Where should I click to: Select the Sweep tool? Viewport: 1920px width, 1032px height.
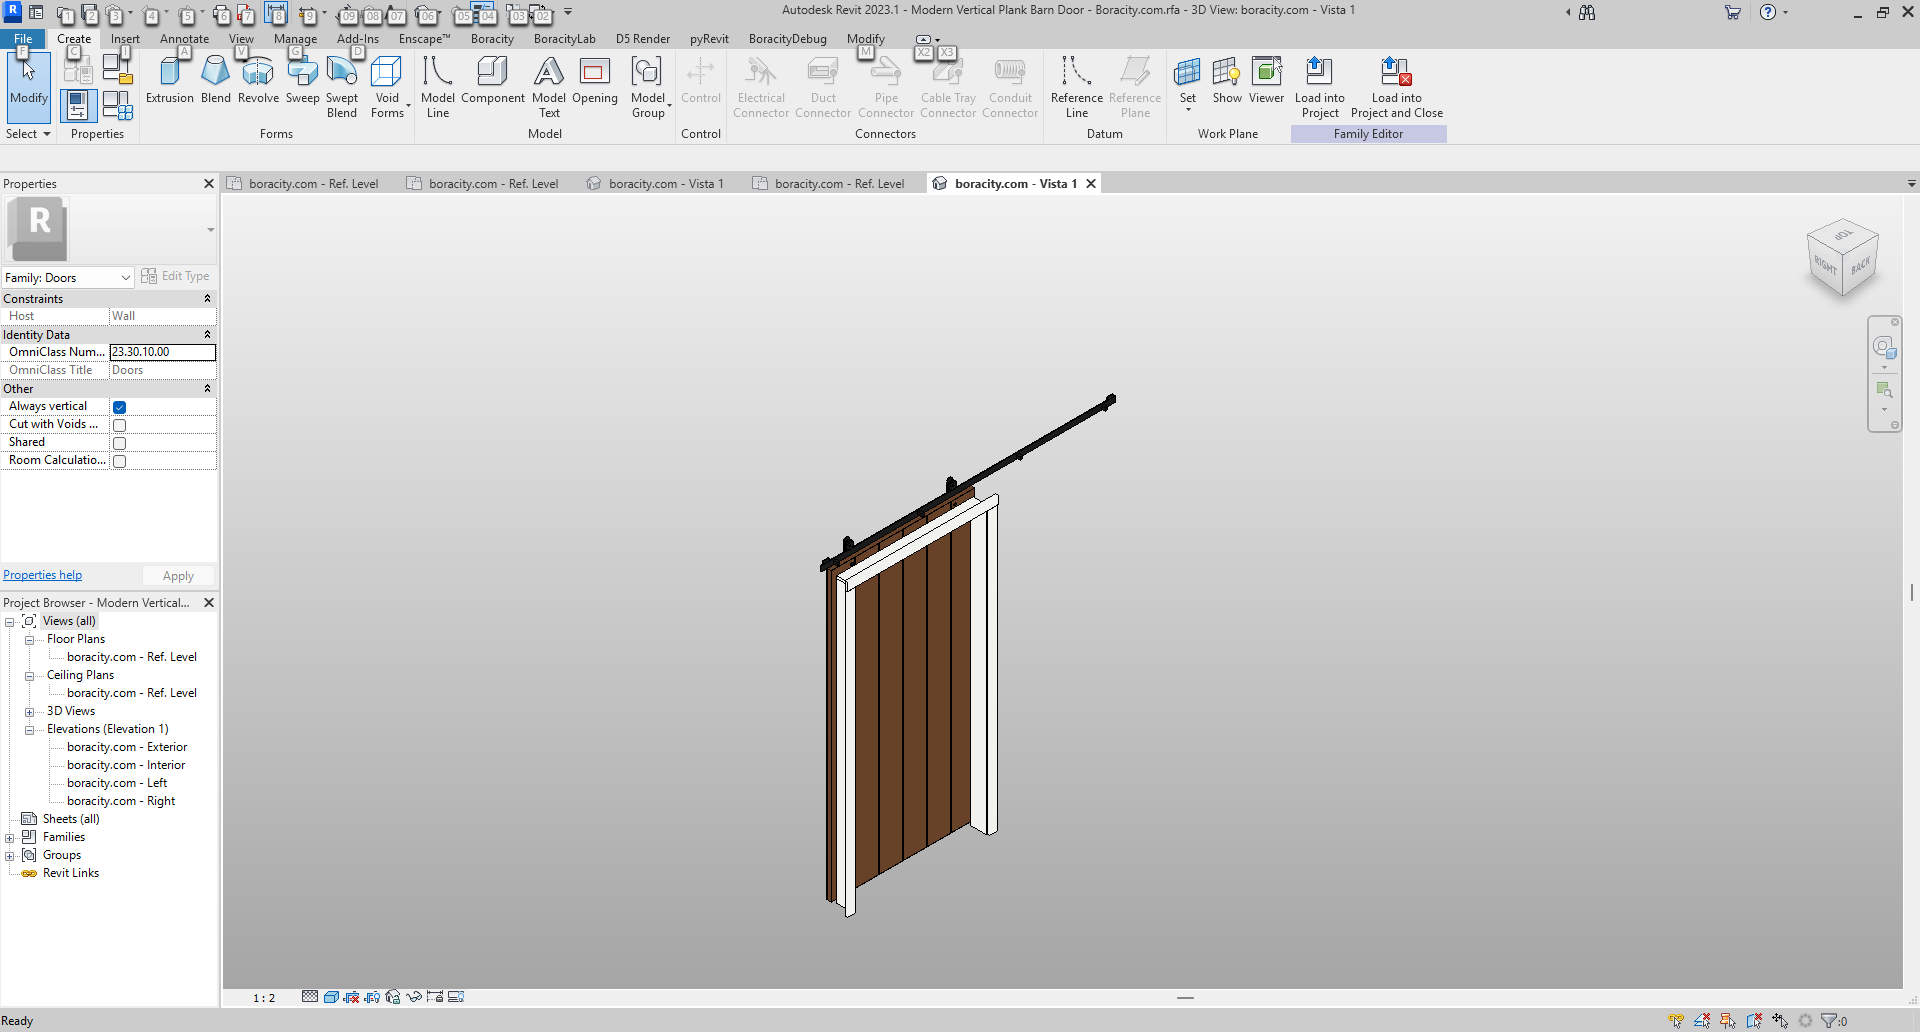[x=302, y=80]
